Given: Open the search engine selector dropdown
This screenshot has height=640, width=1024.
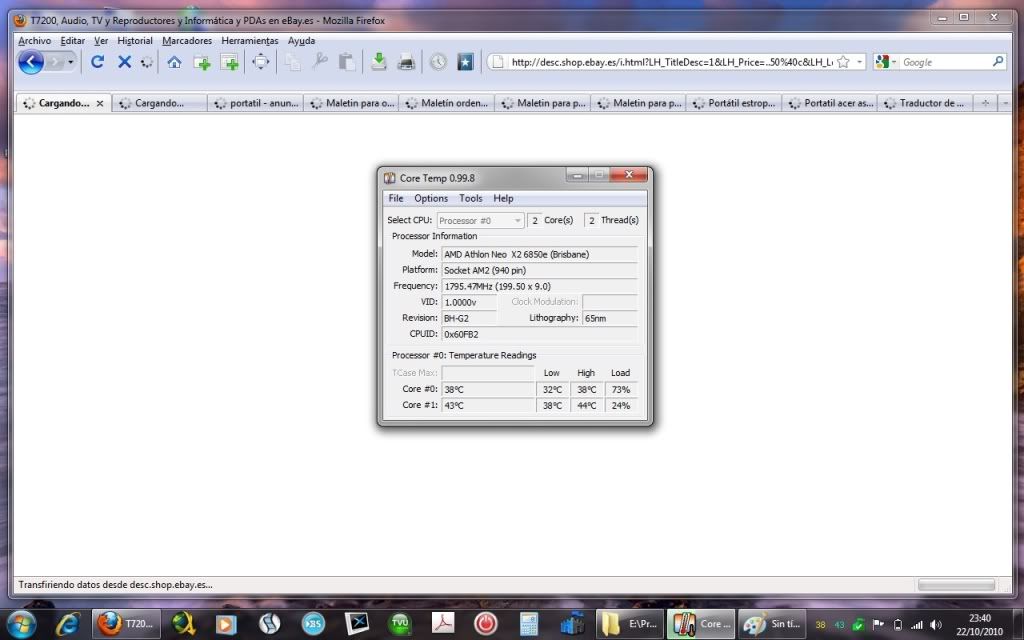Looking at the screenshot, I should point(884,62).
